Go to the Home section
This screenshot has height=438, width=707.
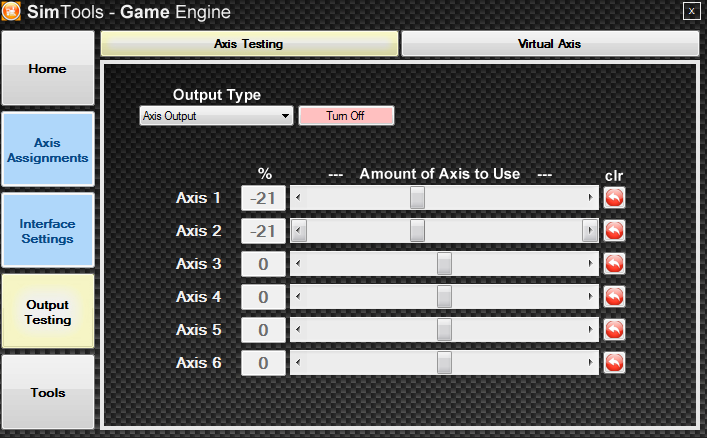point(48,68)
